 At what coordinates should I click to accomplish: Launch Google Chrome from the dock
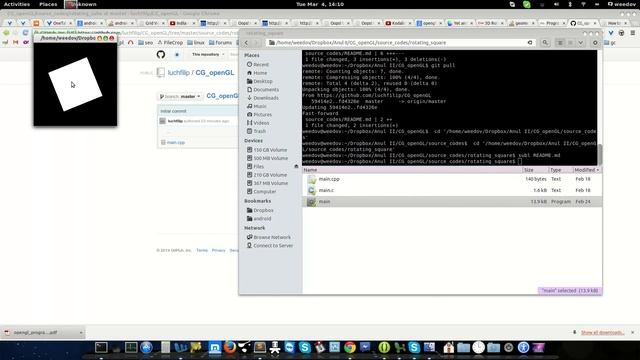point(350,347)
